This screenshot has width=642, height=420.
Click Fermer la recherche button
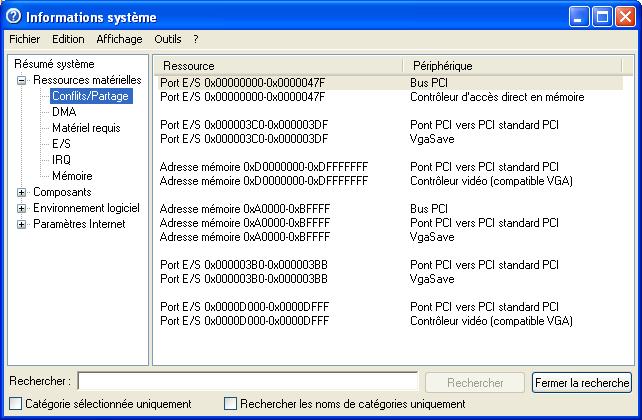[582, 383]
